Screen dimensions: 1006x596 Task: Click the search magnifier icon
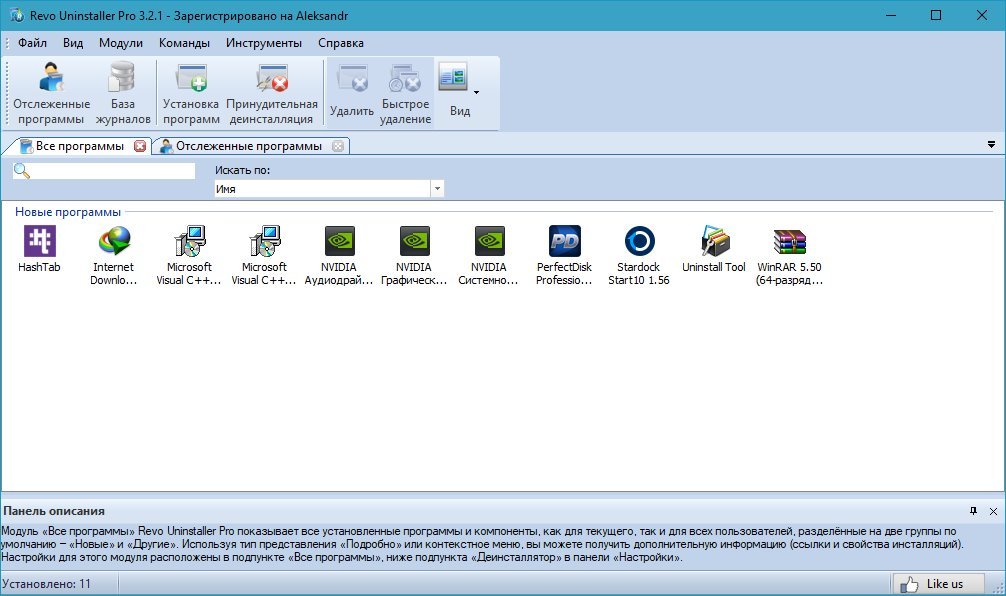click(x=22, y=171)
